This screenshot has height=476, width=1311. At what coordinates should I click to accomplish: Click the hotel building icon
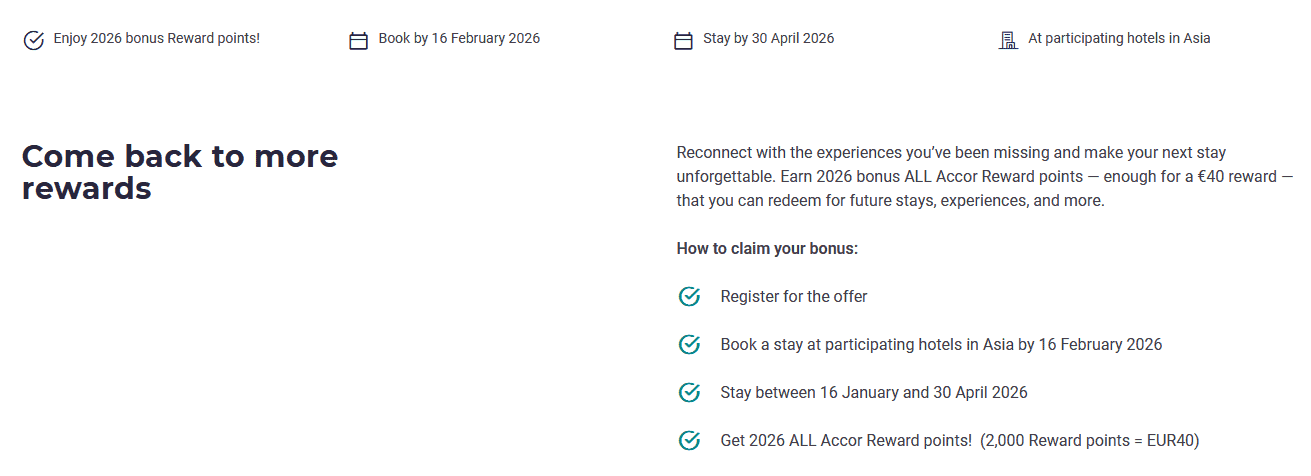[x=1008, y=40]
